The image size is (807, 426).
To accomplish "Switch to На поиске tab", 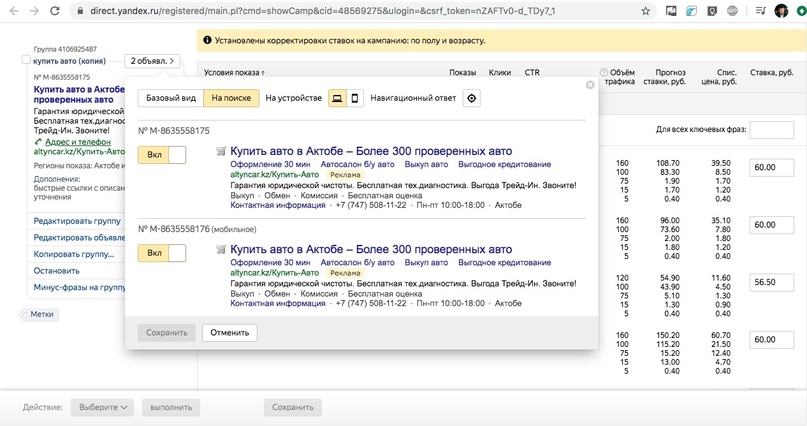I will coord(231,98).
